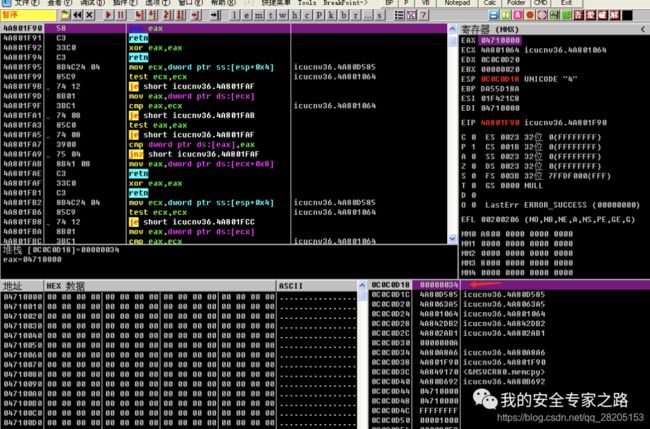Open the 帮助(H) Help menu
The image size is (650, 429).
pyautogui.click(x=223, y=2)
